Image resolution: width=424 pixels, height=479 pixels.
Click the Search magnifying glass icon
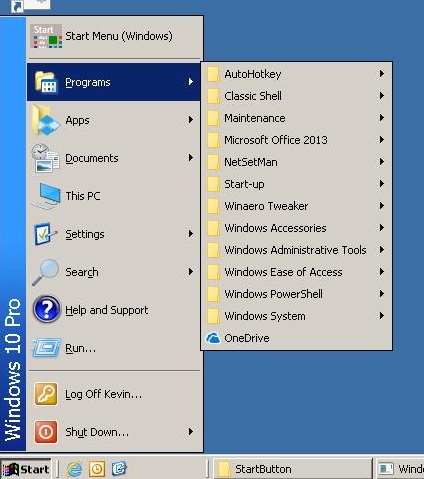46,272
